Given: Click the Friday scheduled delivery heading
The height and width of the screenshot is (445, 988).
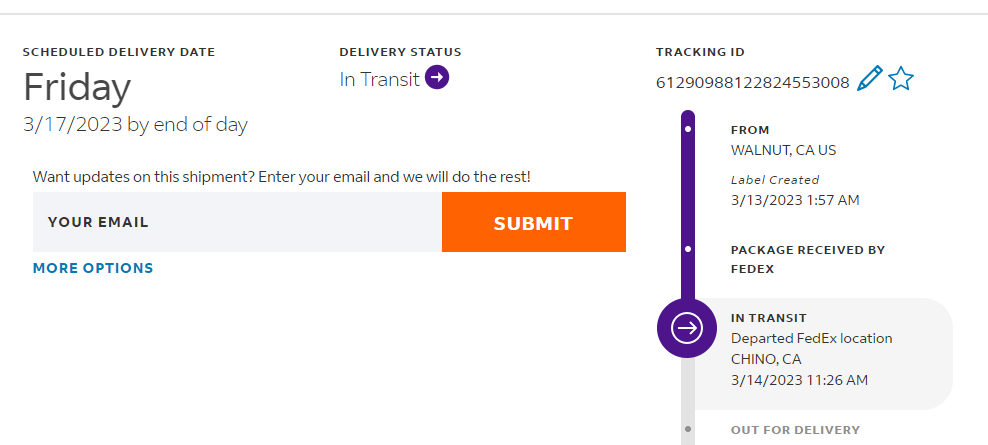Looking at the screenshot, I should tap(77, 89).
